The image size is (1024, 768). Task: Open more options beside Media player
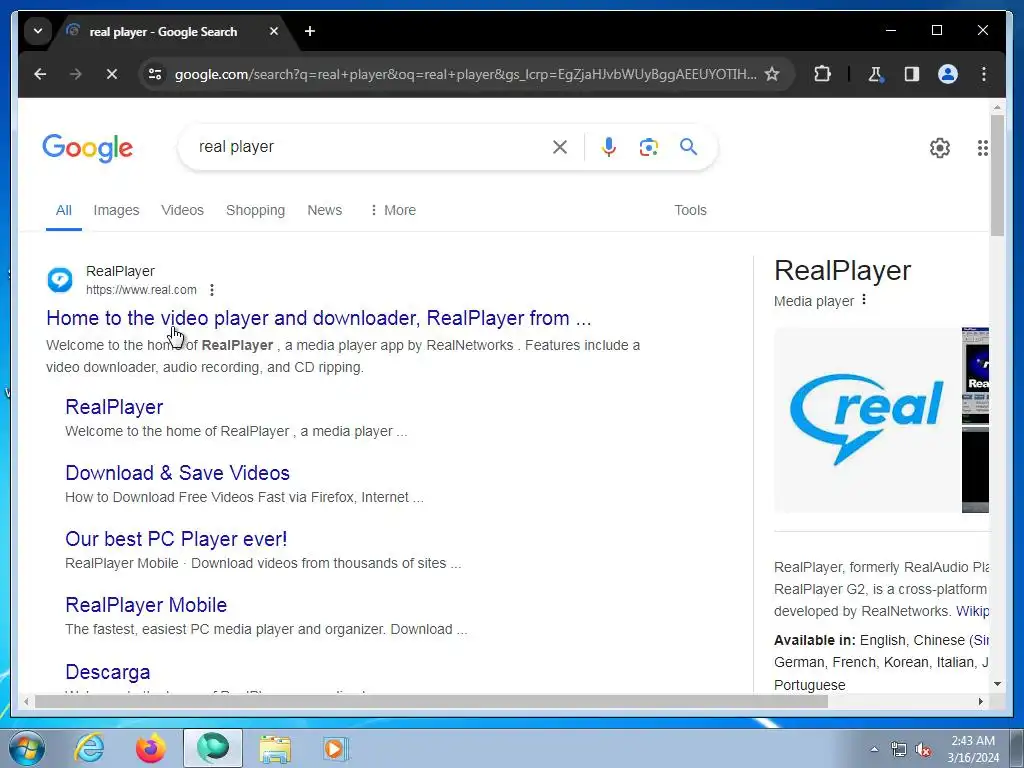(864, 299)
